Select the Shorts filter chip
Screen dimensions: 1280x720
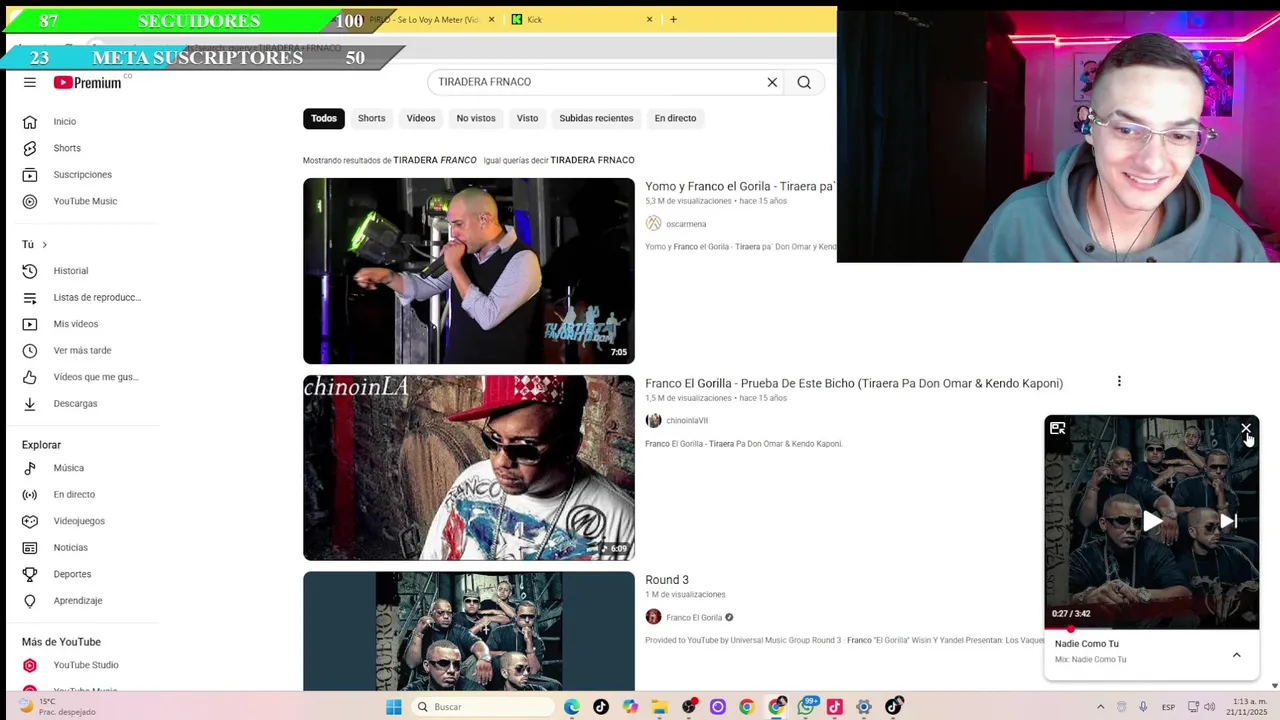[x=371, y=118]
